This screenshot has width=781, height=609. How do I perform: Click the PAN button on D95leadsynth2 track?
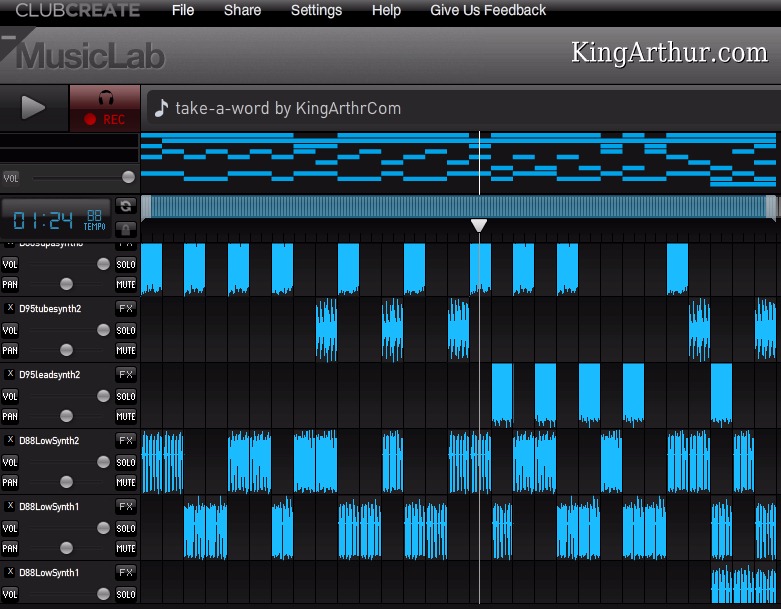[9, 416]
